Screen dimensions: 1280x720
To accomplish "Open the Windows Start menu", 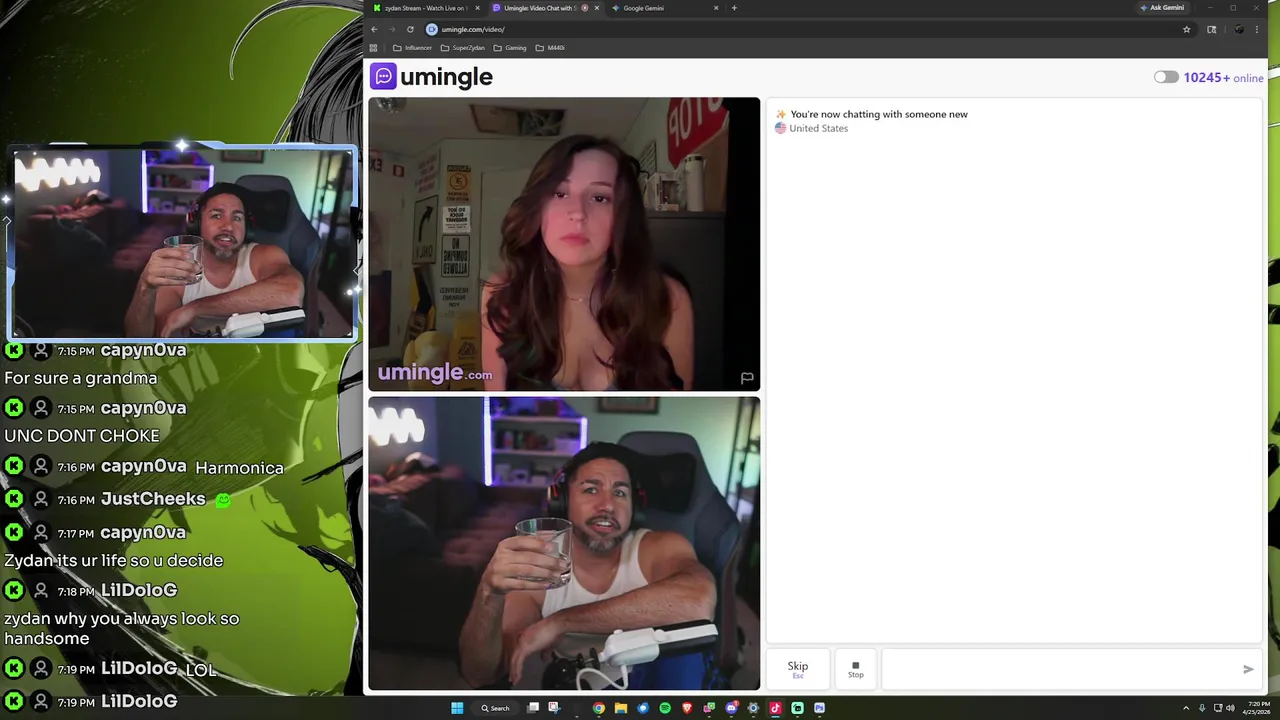I will coord(457,708).
